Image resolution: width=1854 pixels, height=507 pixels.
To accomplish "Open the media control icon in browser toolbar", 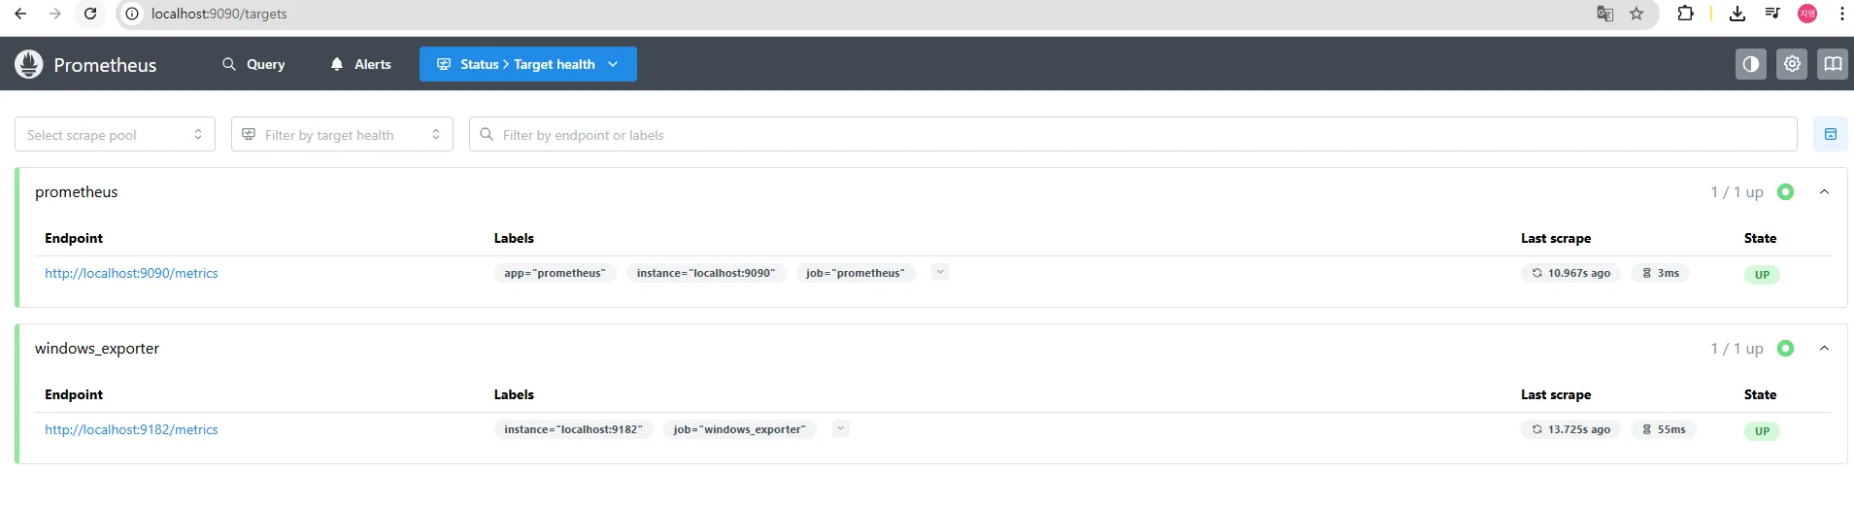I will (x=1773, y=14).
